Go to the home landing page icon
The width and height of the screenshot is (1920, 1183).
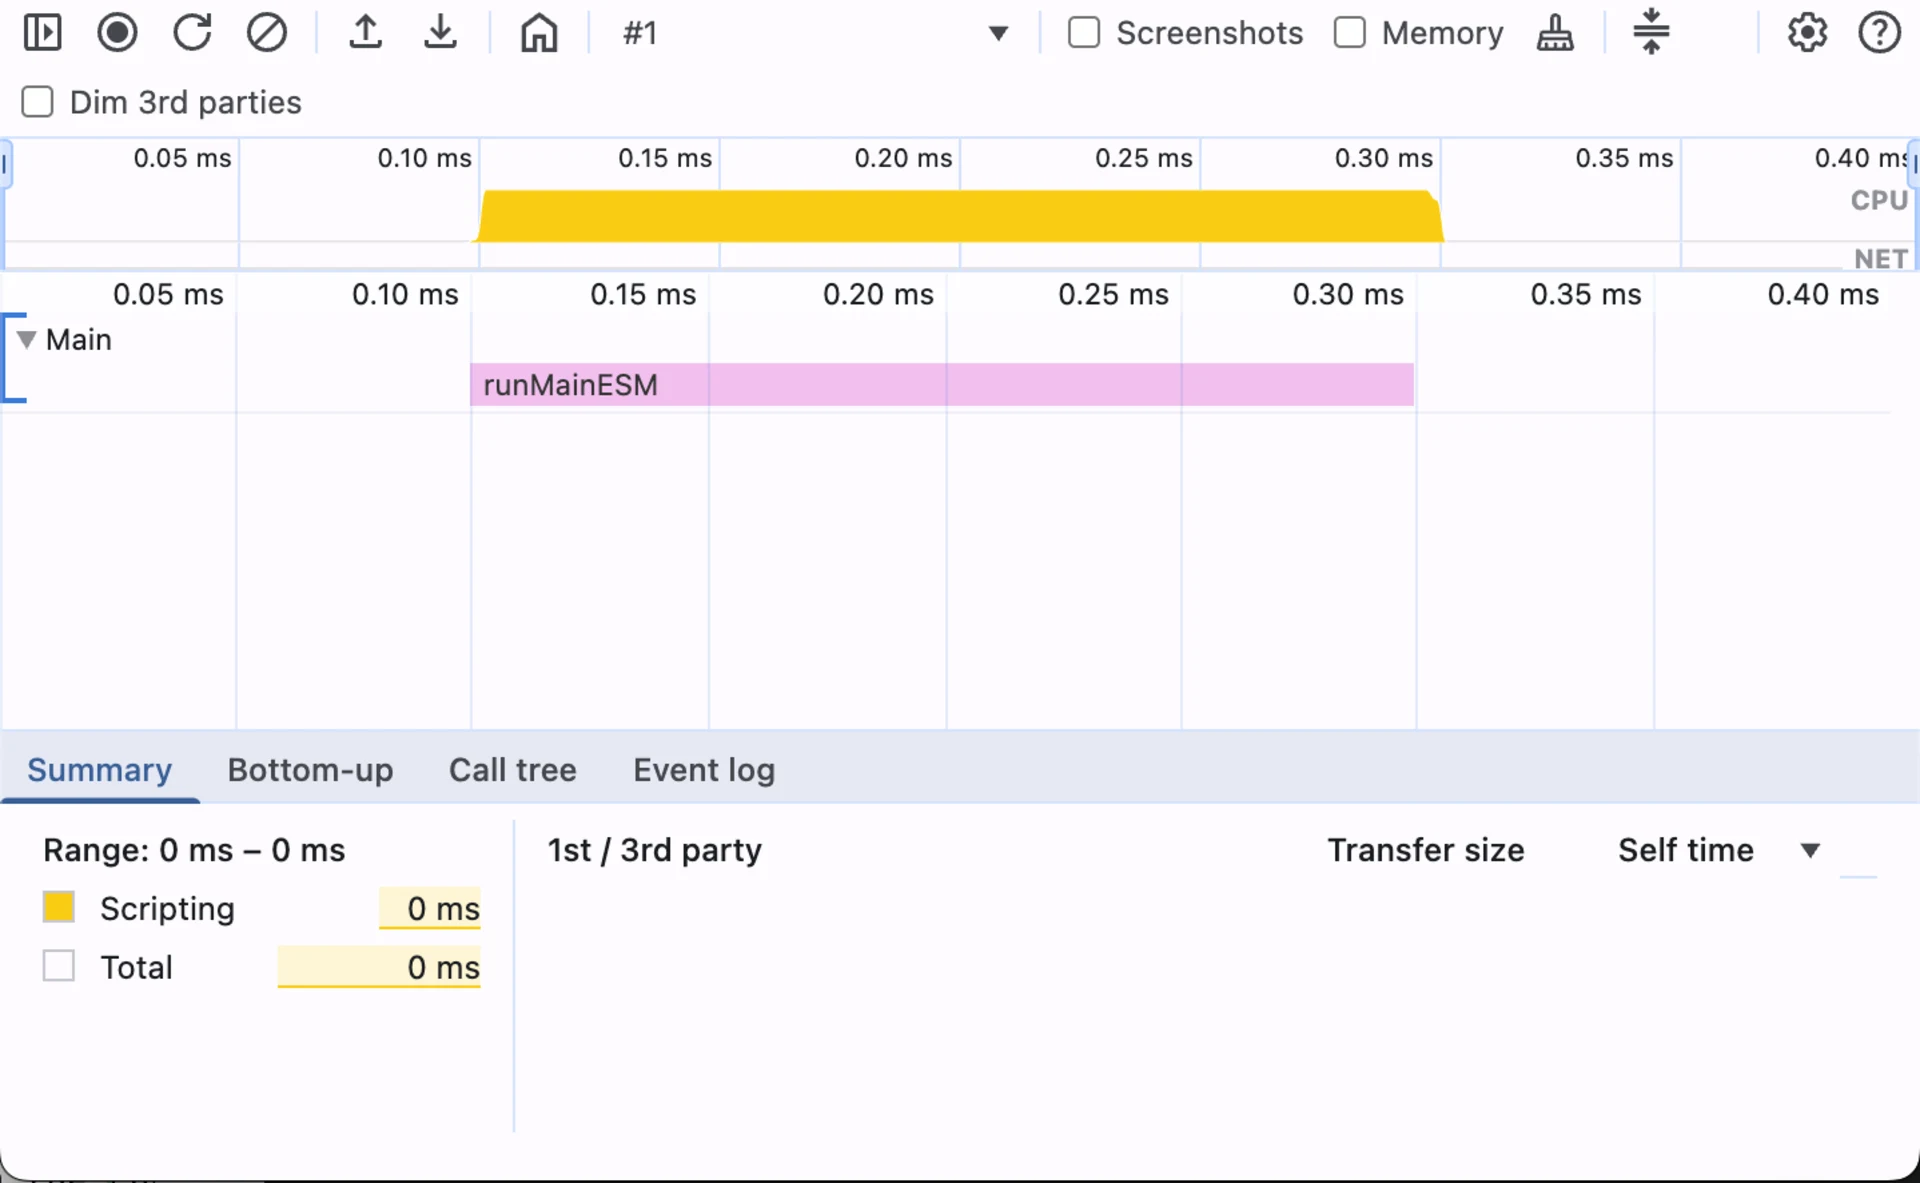tap(538, 33)
